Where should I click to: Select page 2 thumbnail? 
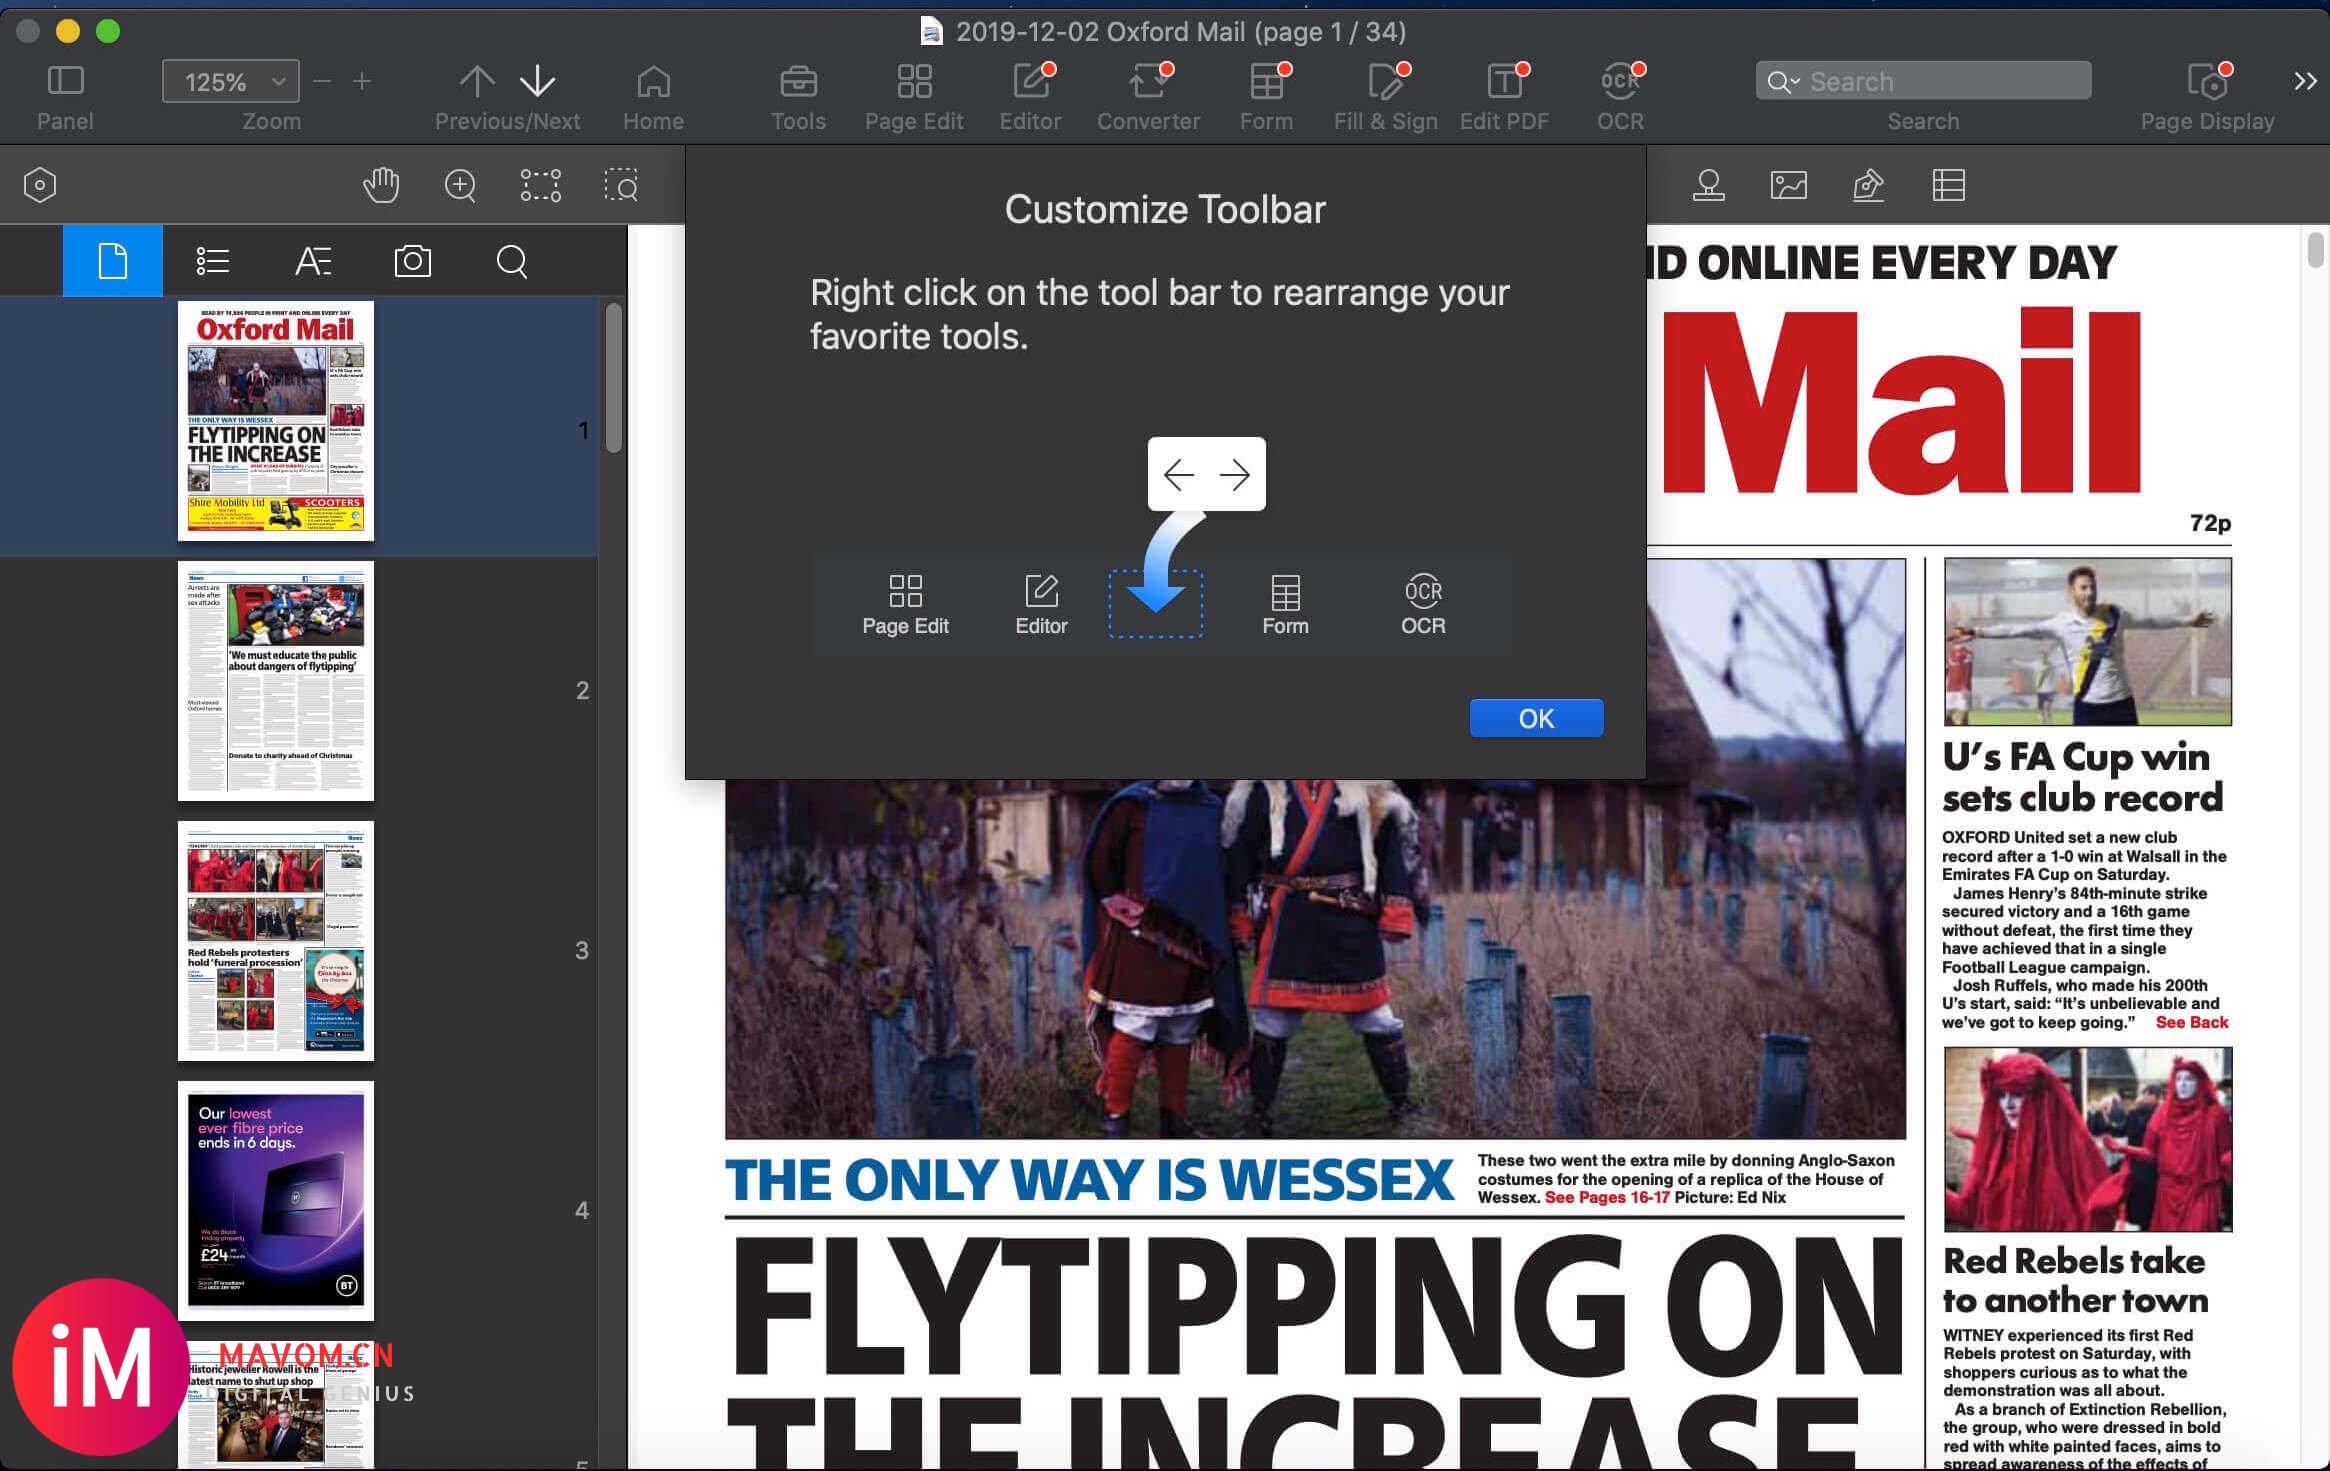point(276,681)
